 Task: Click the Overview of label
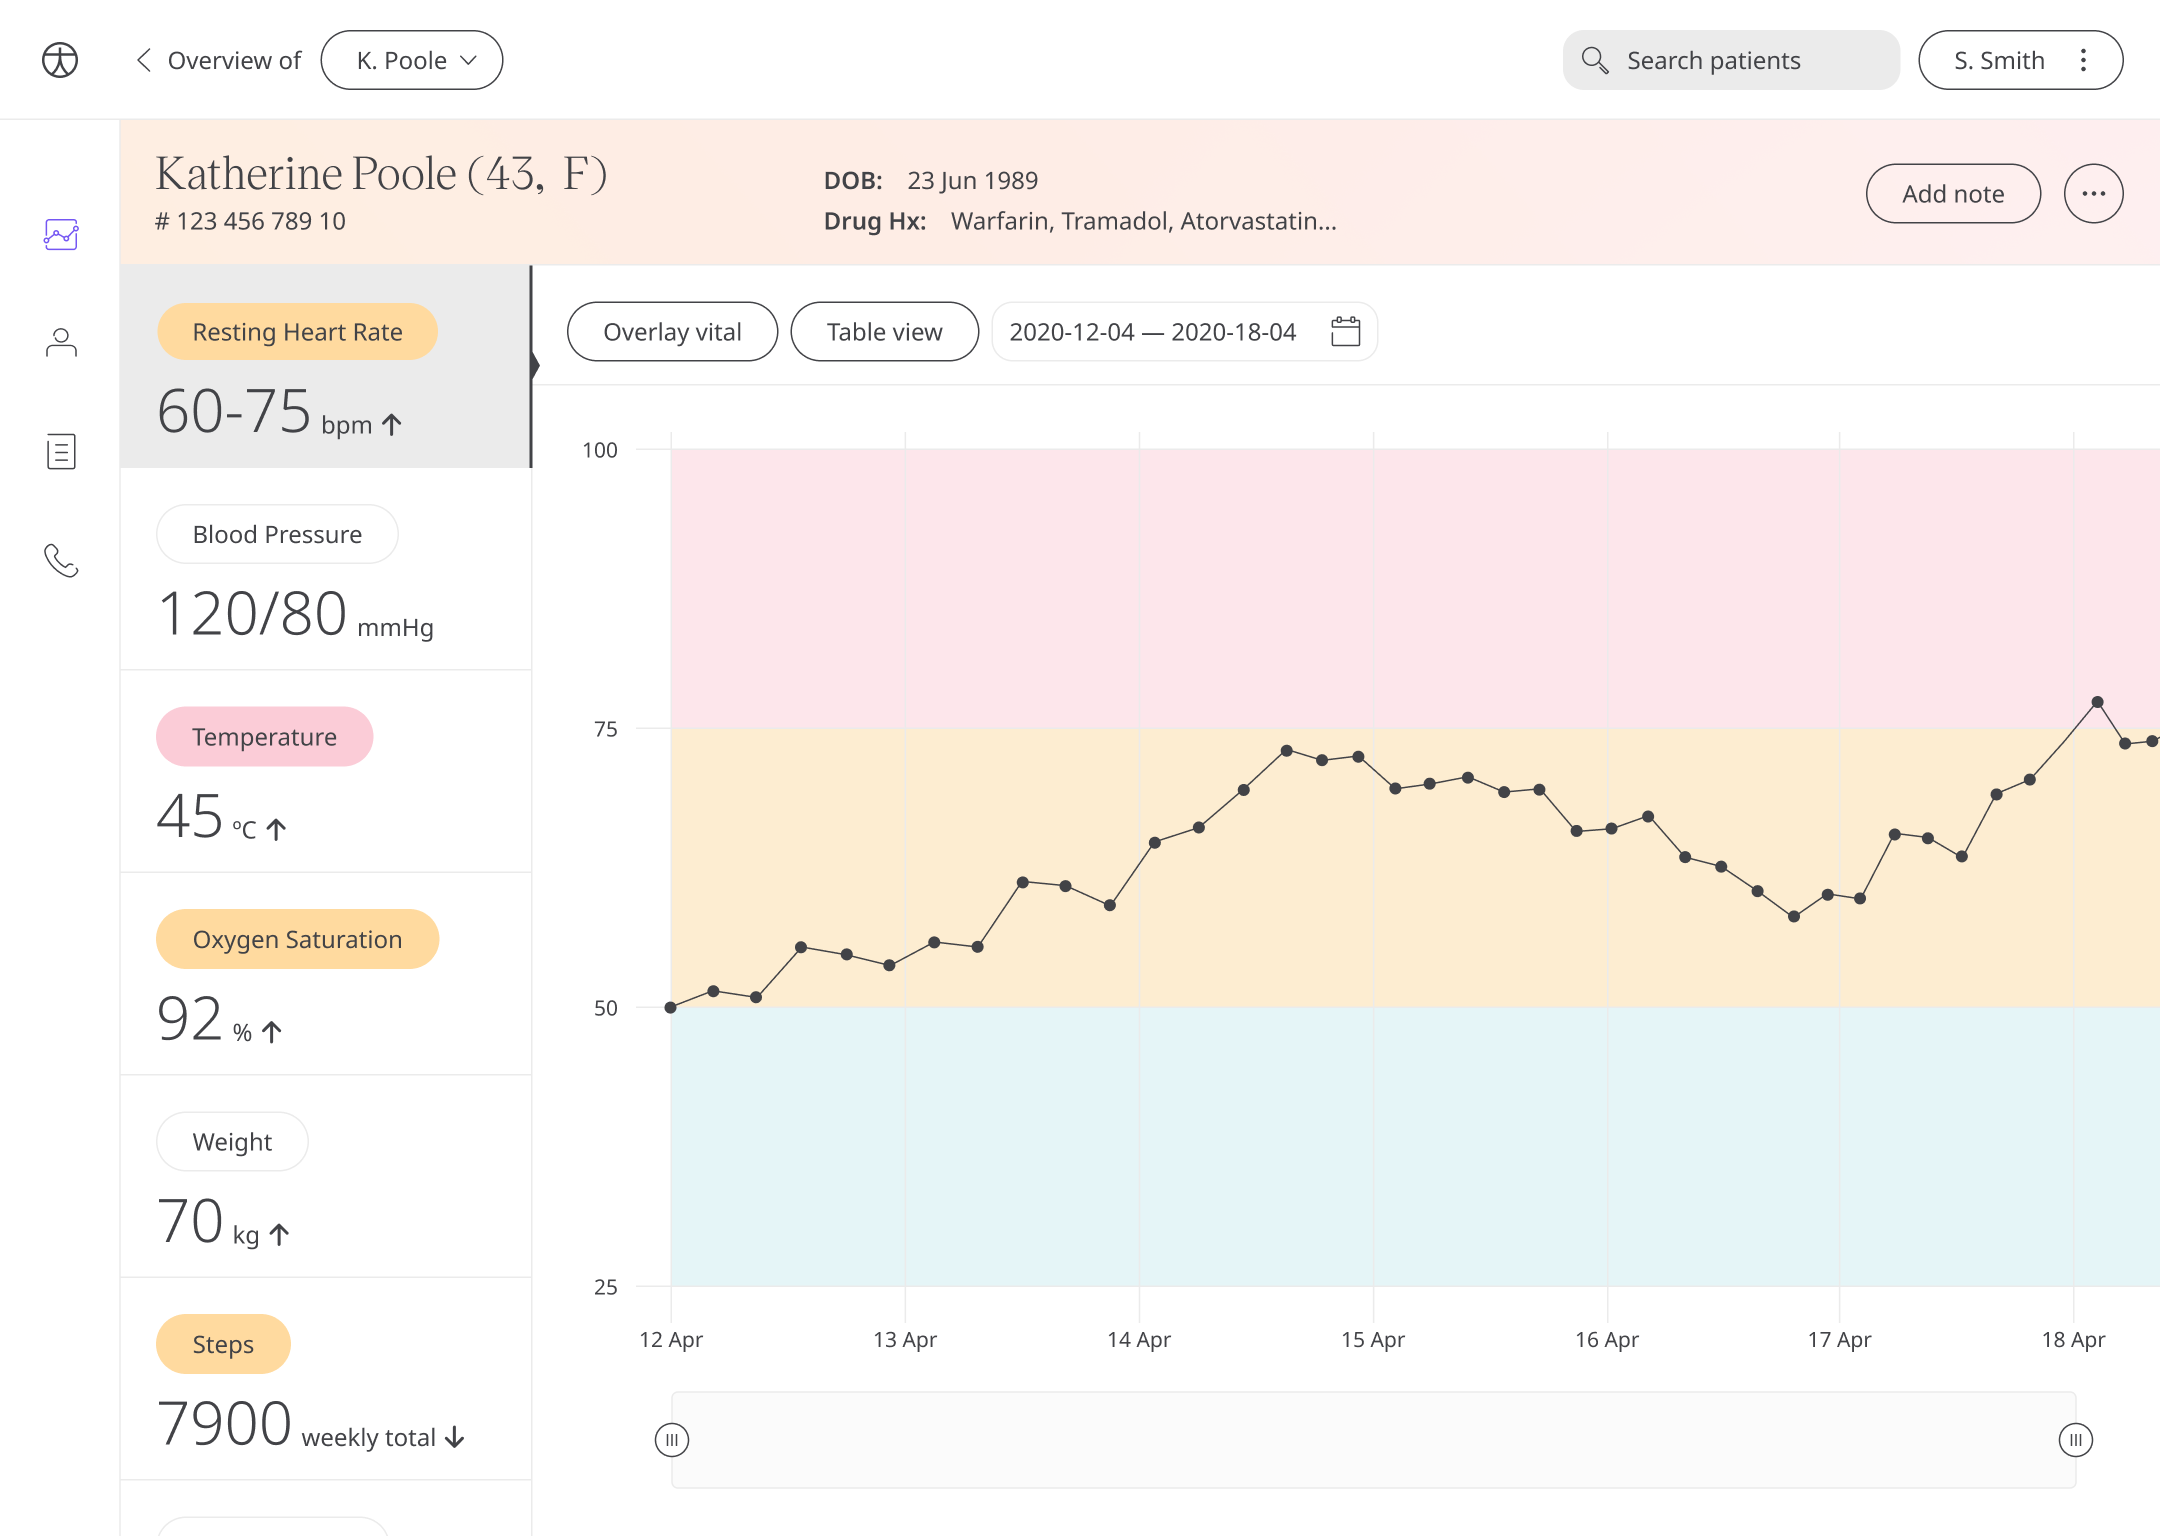[x=234, y=60]
